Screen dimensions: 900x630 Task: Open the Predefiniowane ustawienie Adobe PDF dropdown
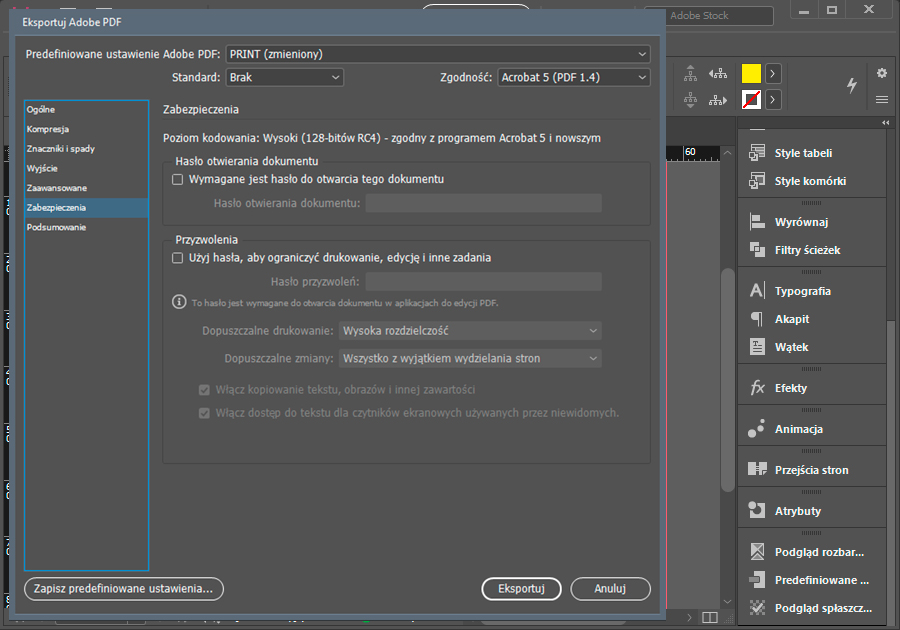[x=438, y=54]
